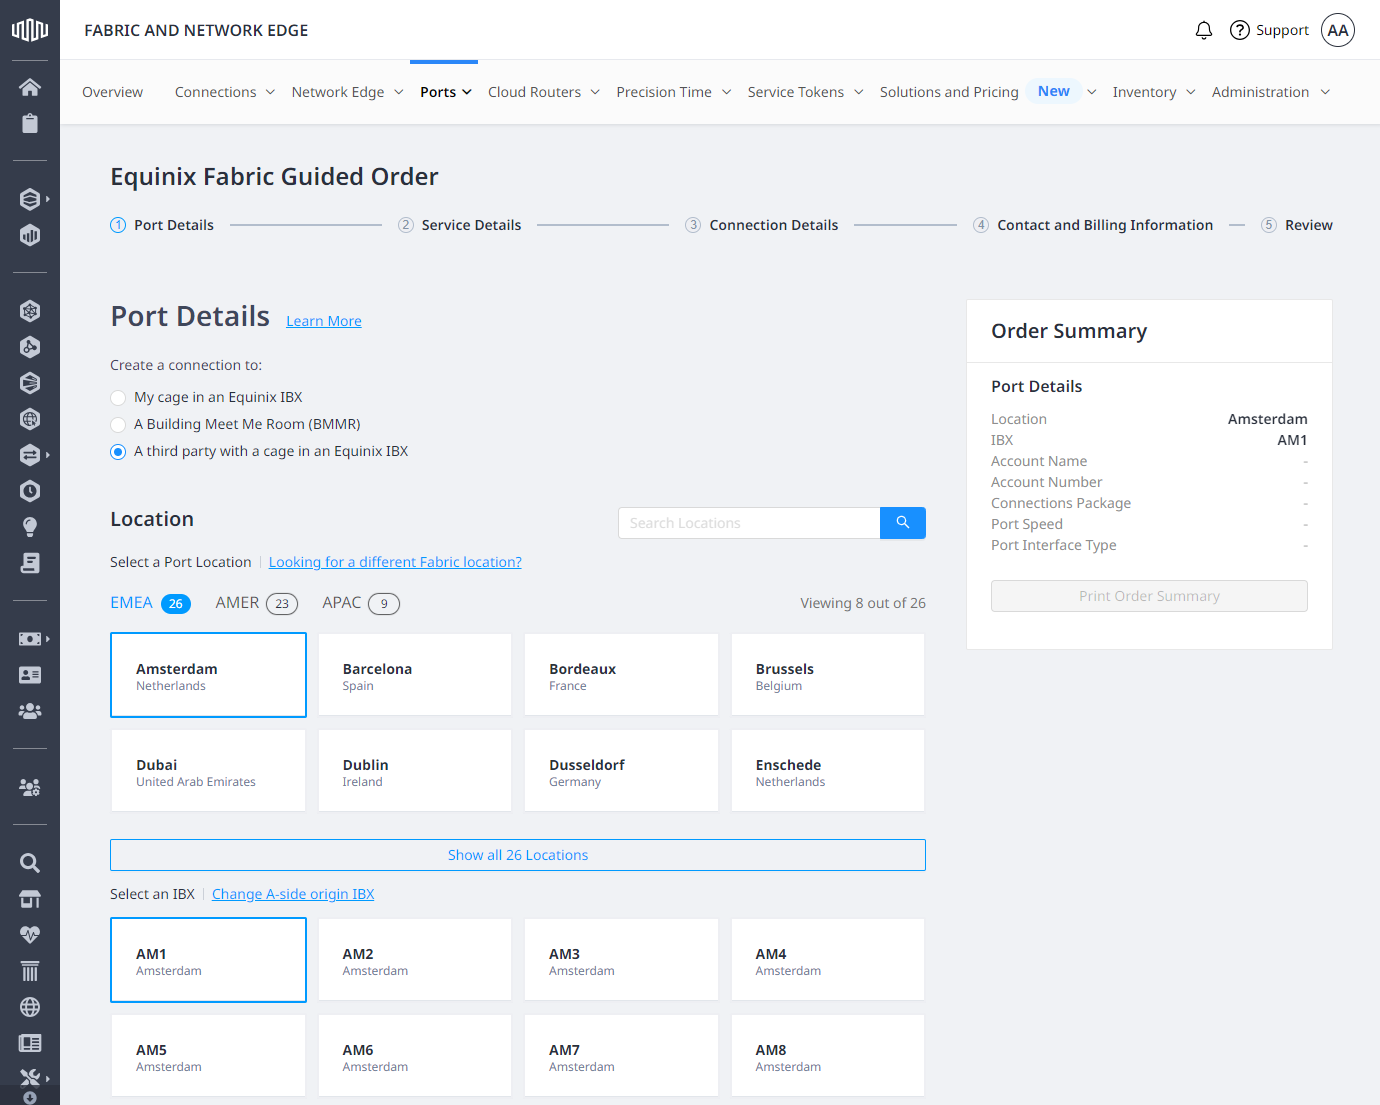Select the Dusseldorf location card
The width and height of the screenshot is (1380, 1105).
[621, 771]
